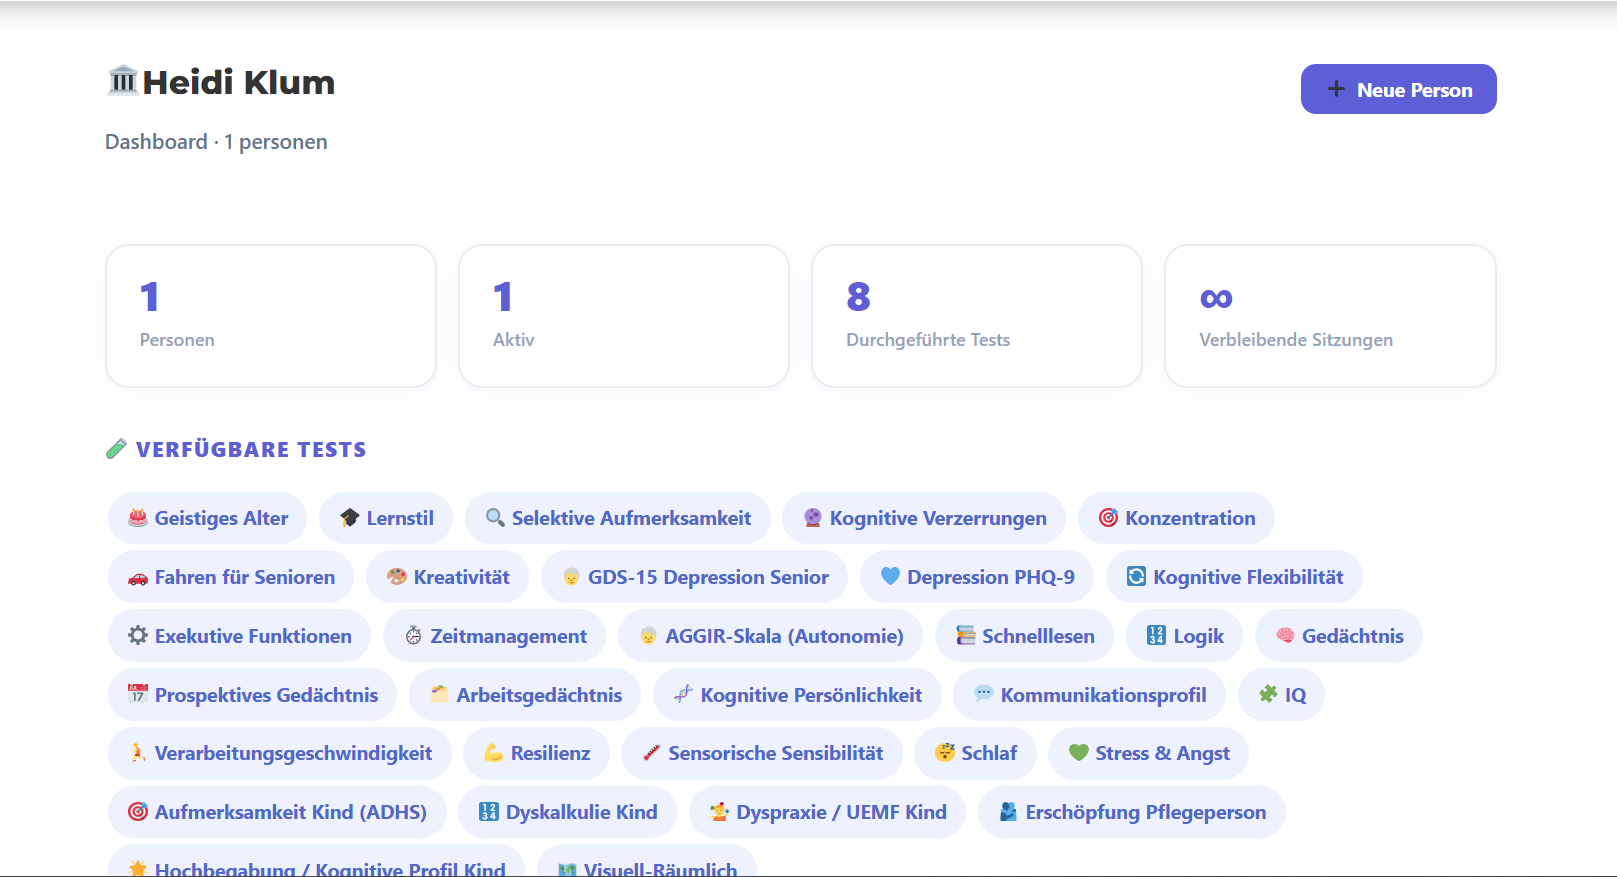Open the GDS-15 Depression Senior test
The width and height of the screenshot is (1617, 877).
click(x=694, y=577)
